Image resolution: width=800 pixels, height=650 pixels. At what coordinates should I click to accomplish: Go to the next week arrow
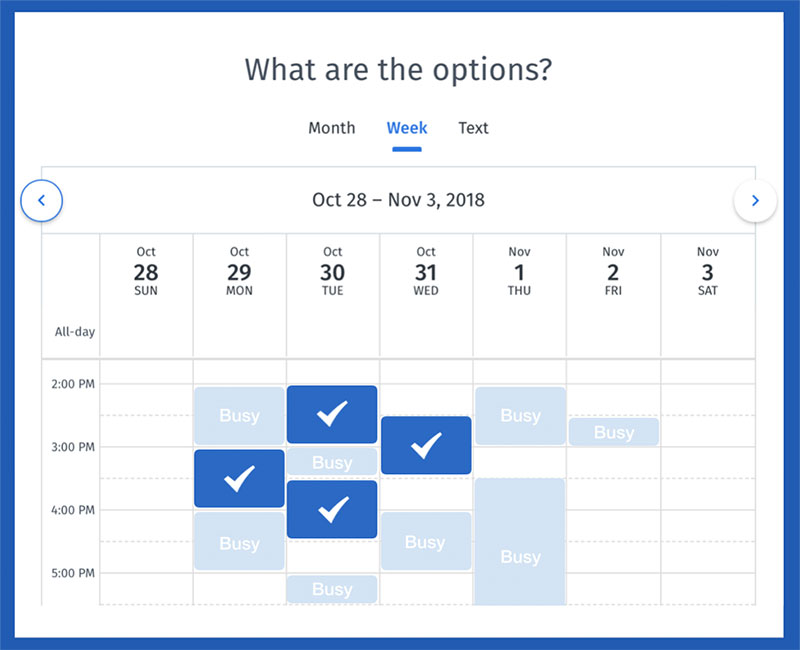[755, 201]
